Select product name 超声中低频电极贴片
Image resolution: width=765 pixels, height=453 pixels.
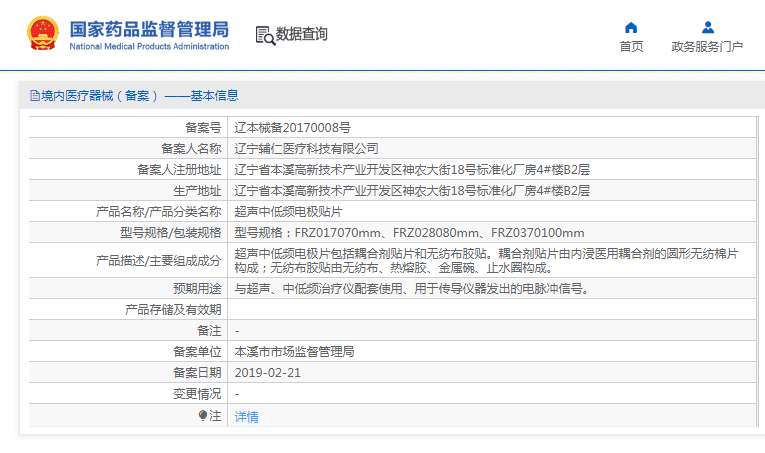click(x=288, y=212)
